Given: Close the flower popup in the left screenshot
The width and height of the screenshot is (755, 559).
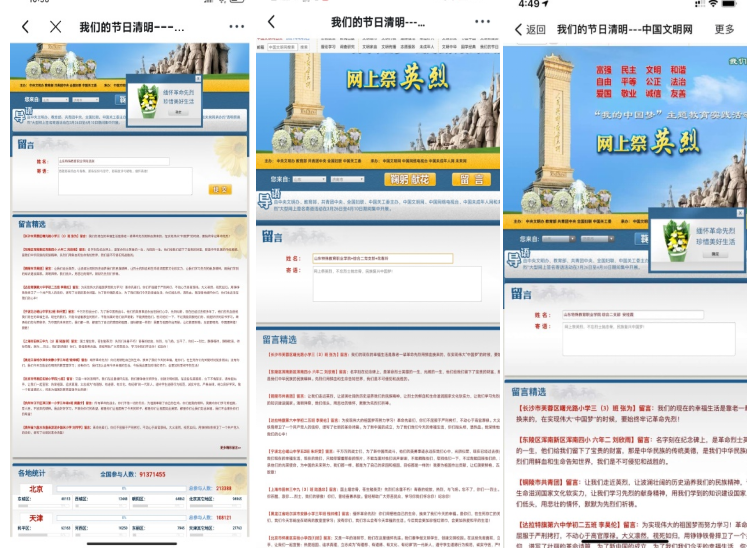Looking at the screenshot, I should pos(197,78).
